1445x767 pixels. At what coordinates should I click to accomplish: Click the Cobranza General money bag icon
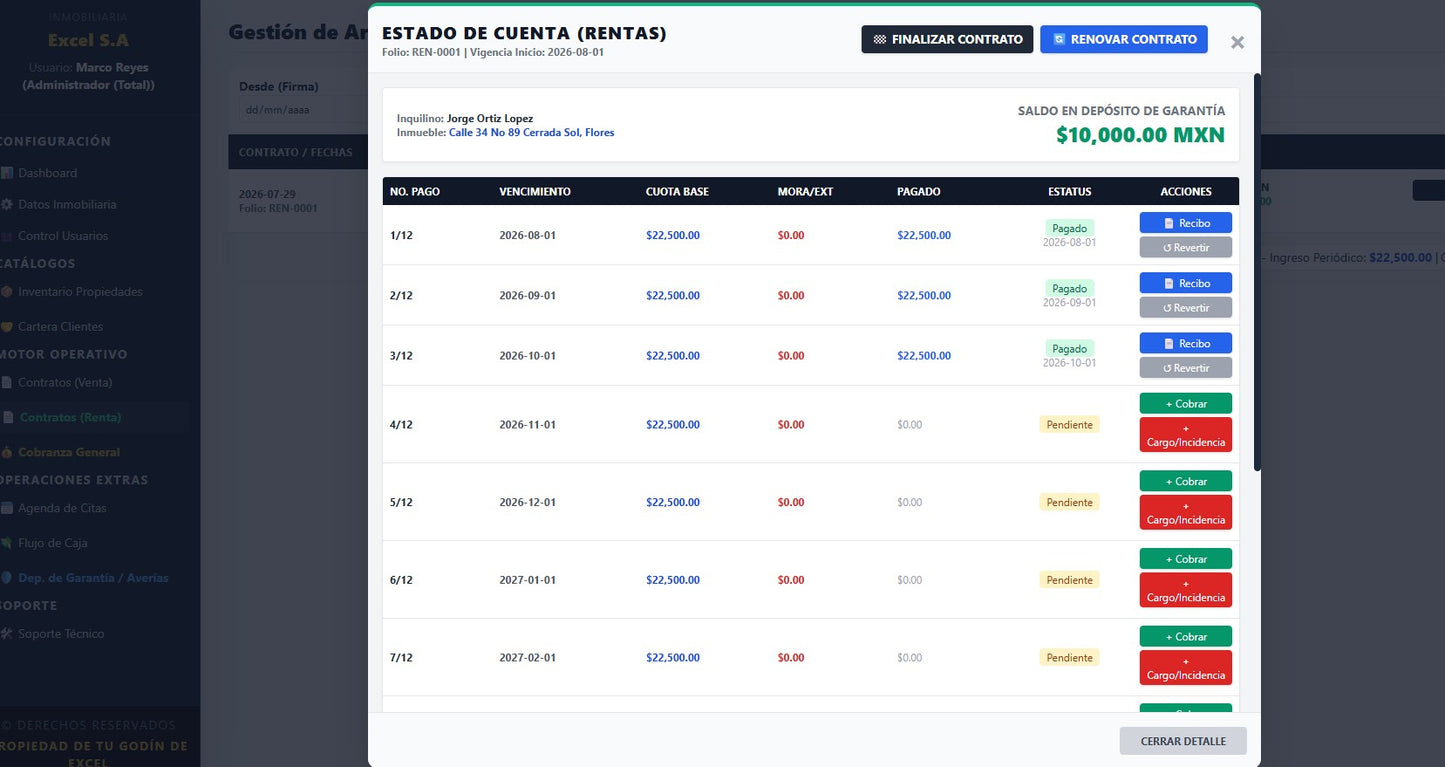[7, 452]
